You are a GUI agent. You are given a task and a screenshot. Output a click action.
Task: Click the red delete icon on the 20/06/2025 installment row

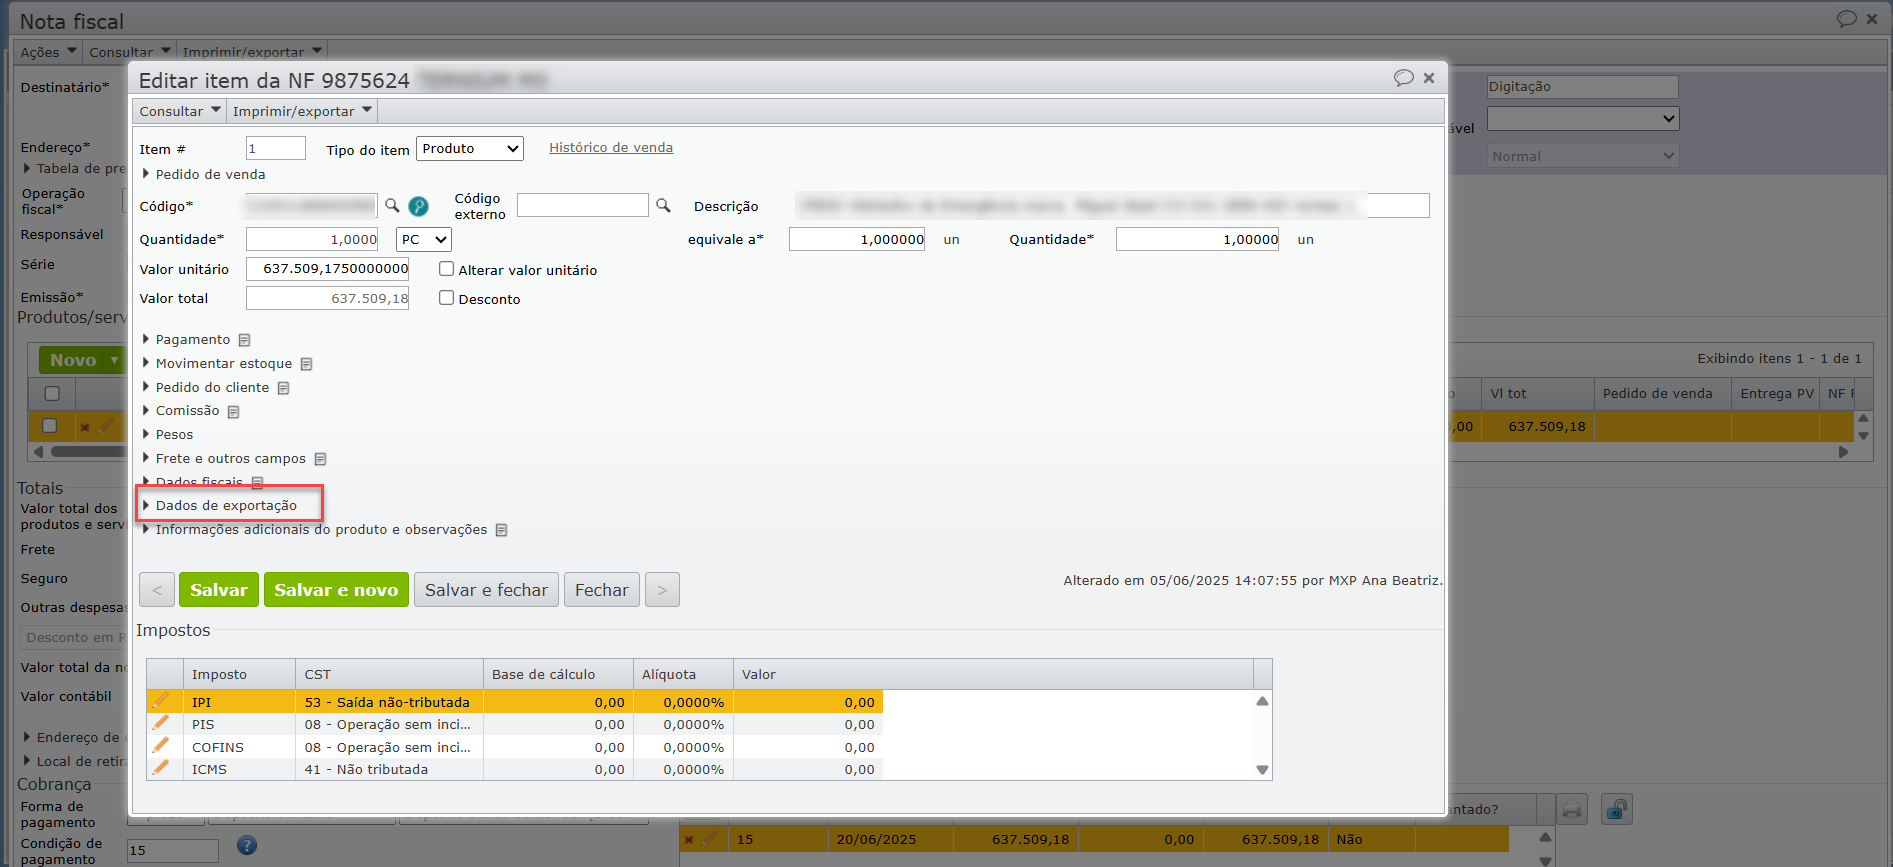(x=689, y=840)
